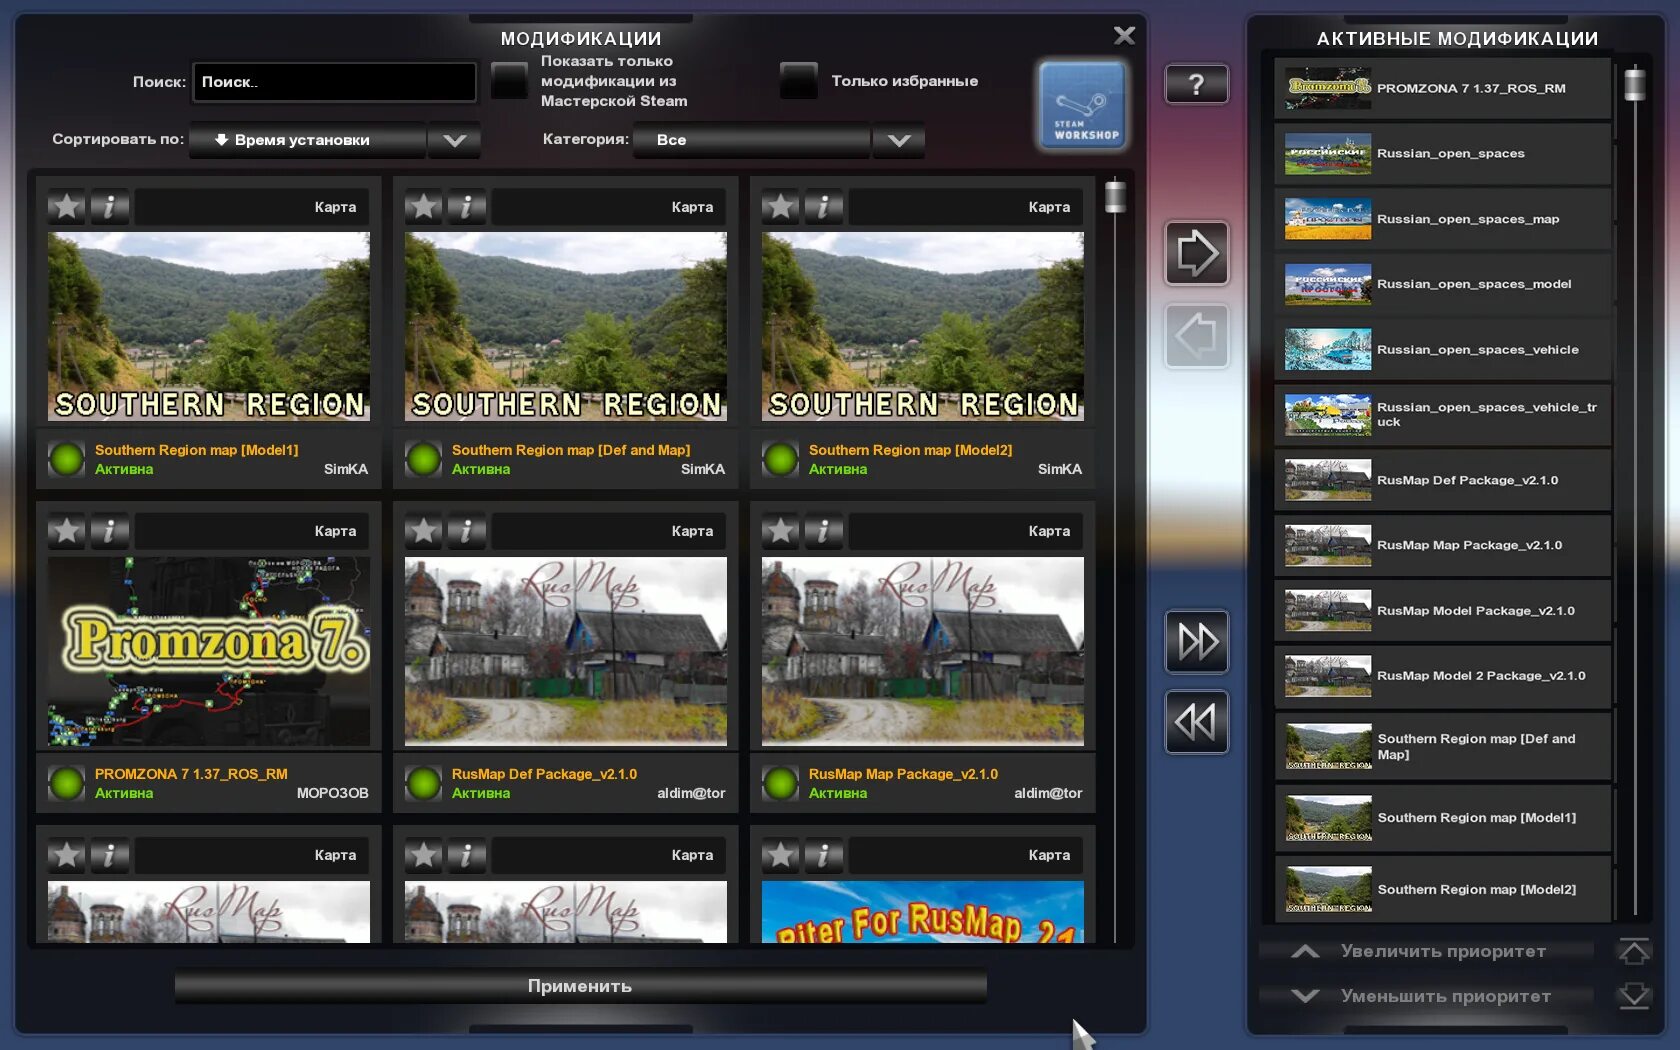Move mod to top priority icon
This screenshot has height=1050, width=1680.
1634,951
